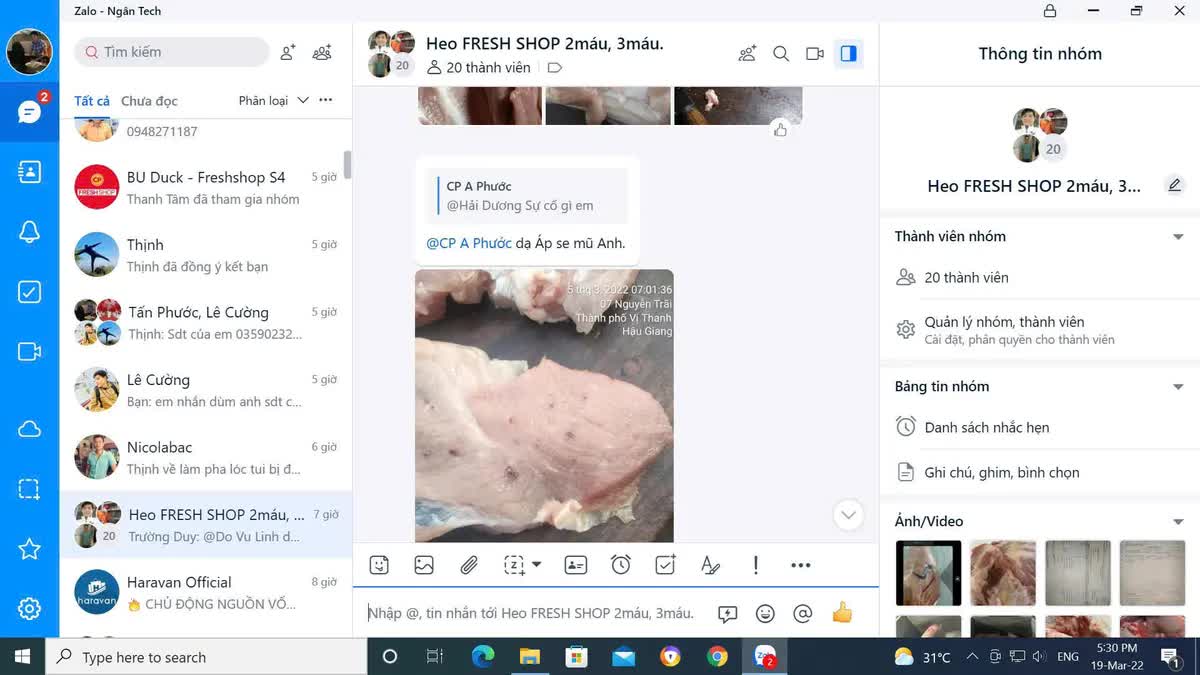Select the Tất cả tab
The image size is (1200, 675).
[92, 101]
